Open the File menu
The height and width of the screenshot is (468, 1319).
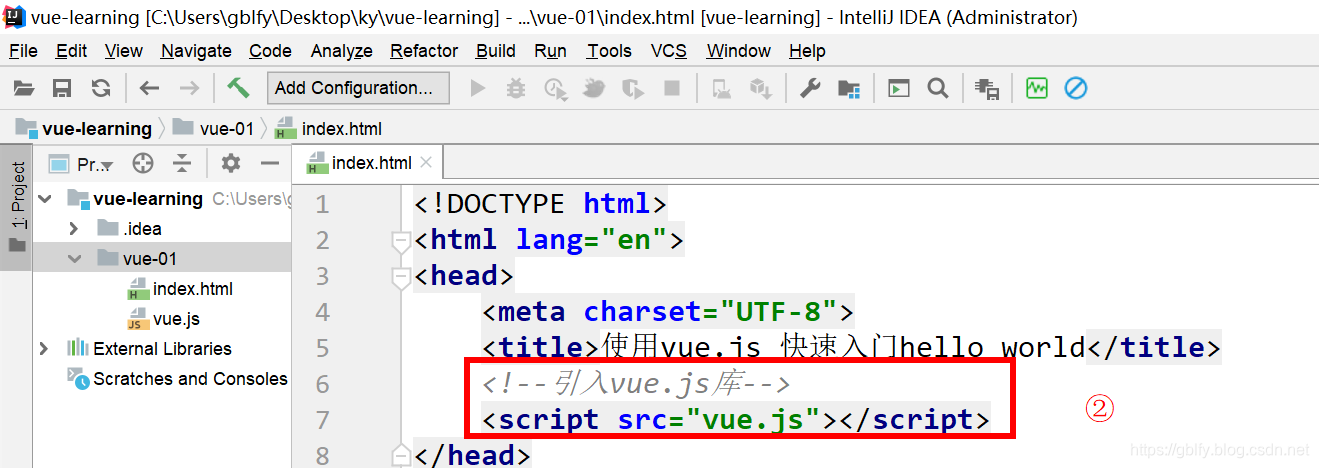point(23,51)
